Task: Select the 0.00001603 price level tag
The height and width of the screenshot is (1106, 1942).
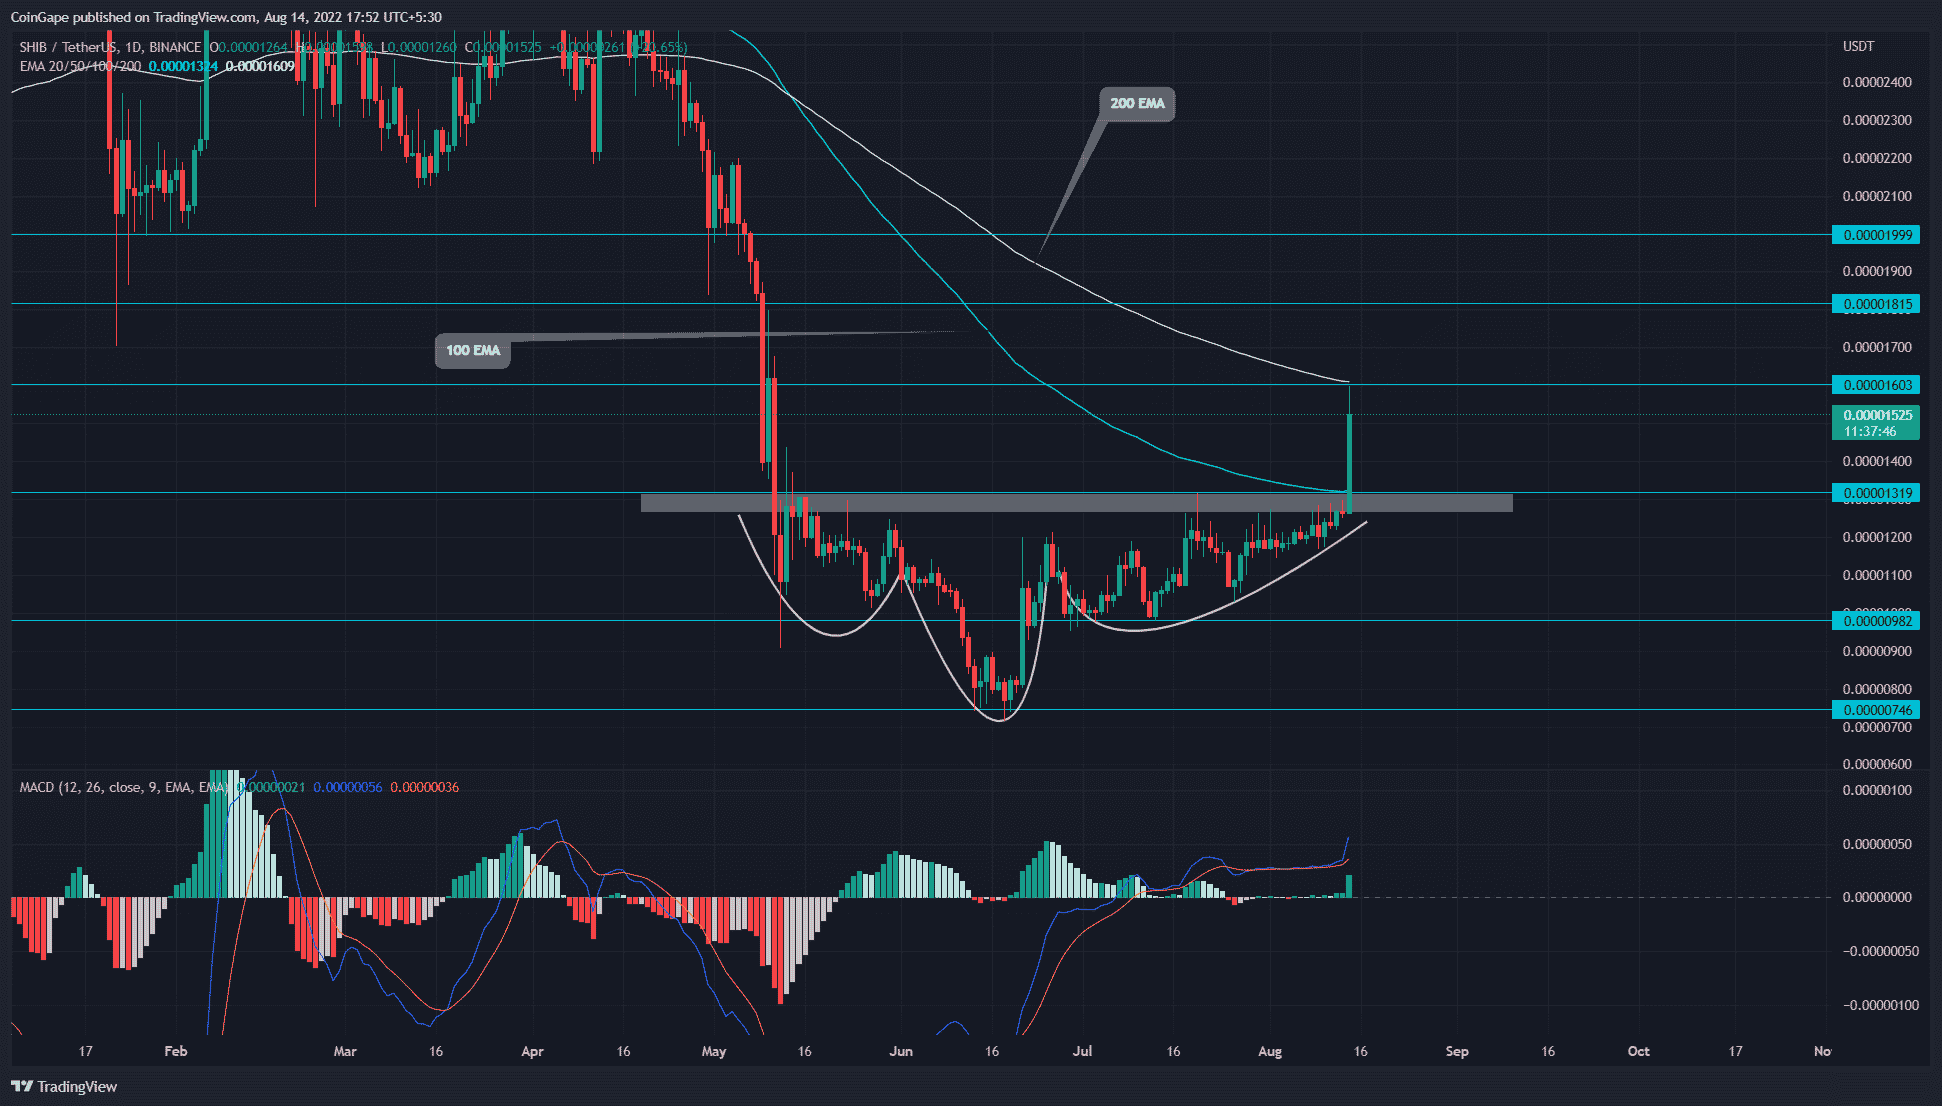Action: point(1875,385)
